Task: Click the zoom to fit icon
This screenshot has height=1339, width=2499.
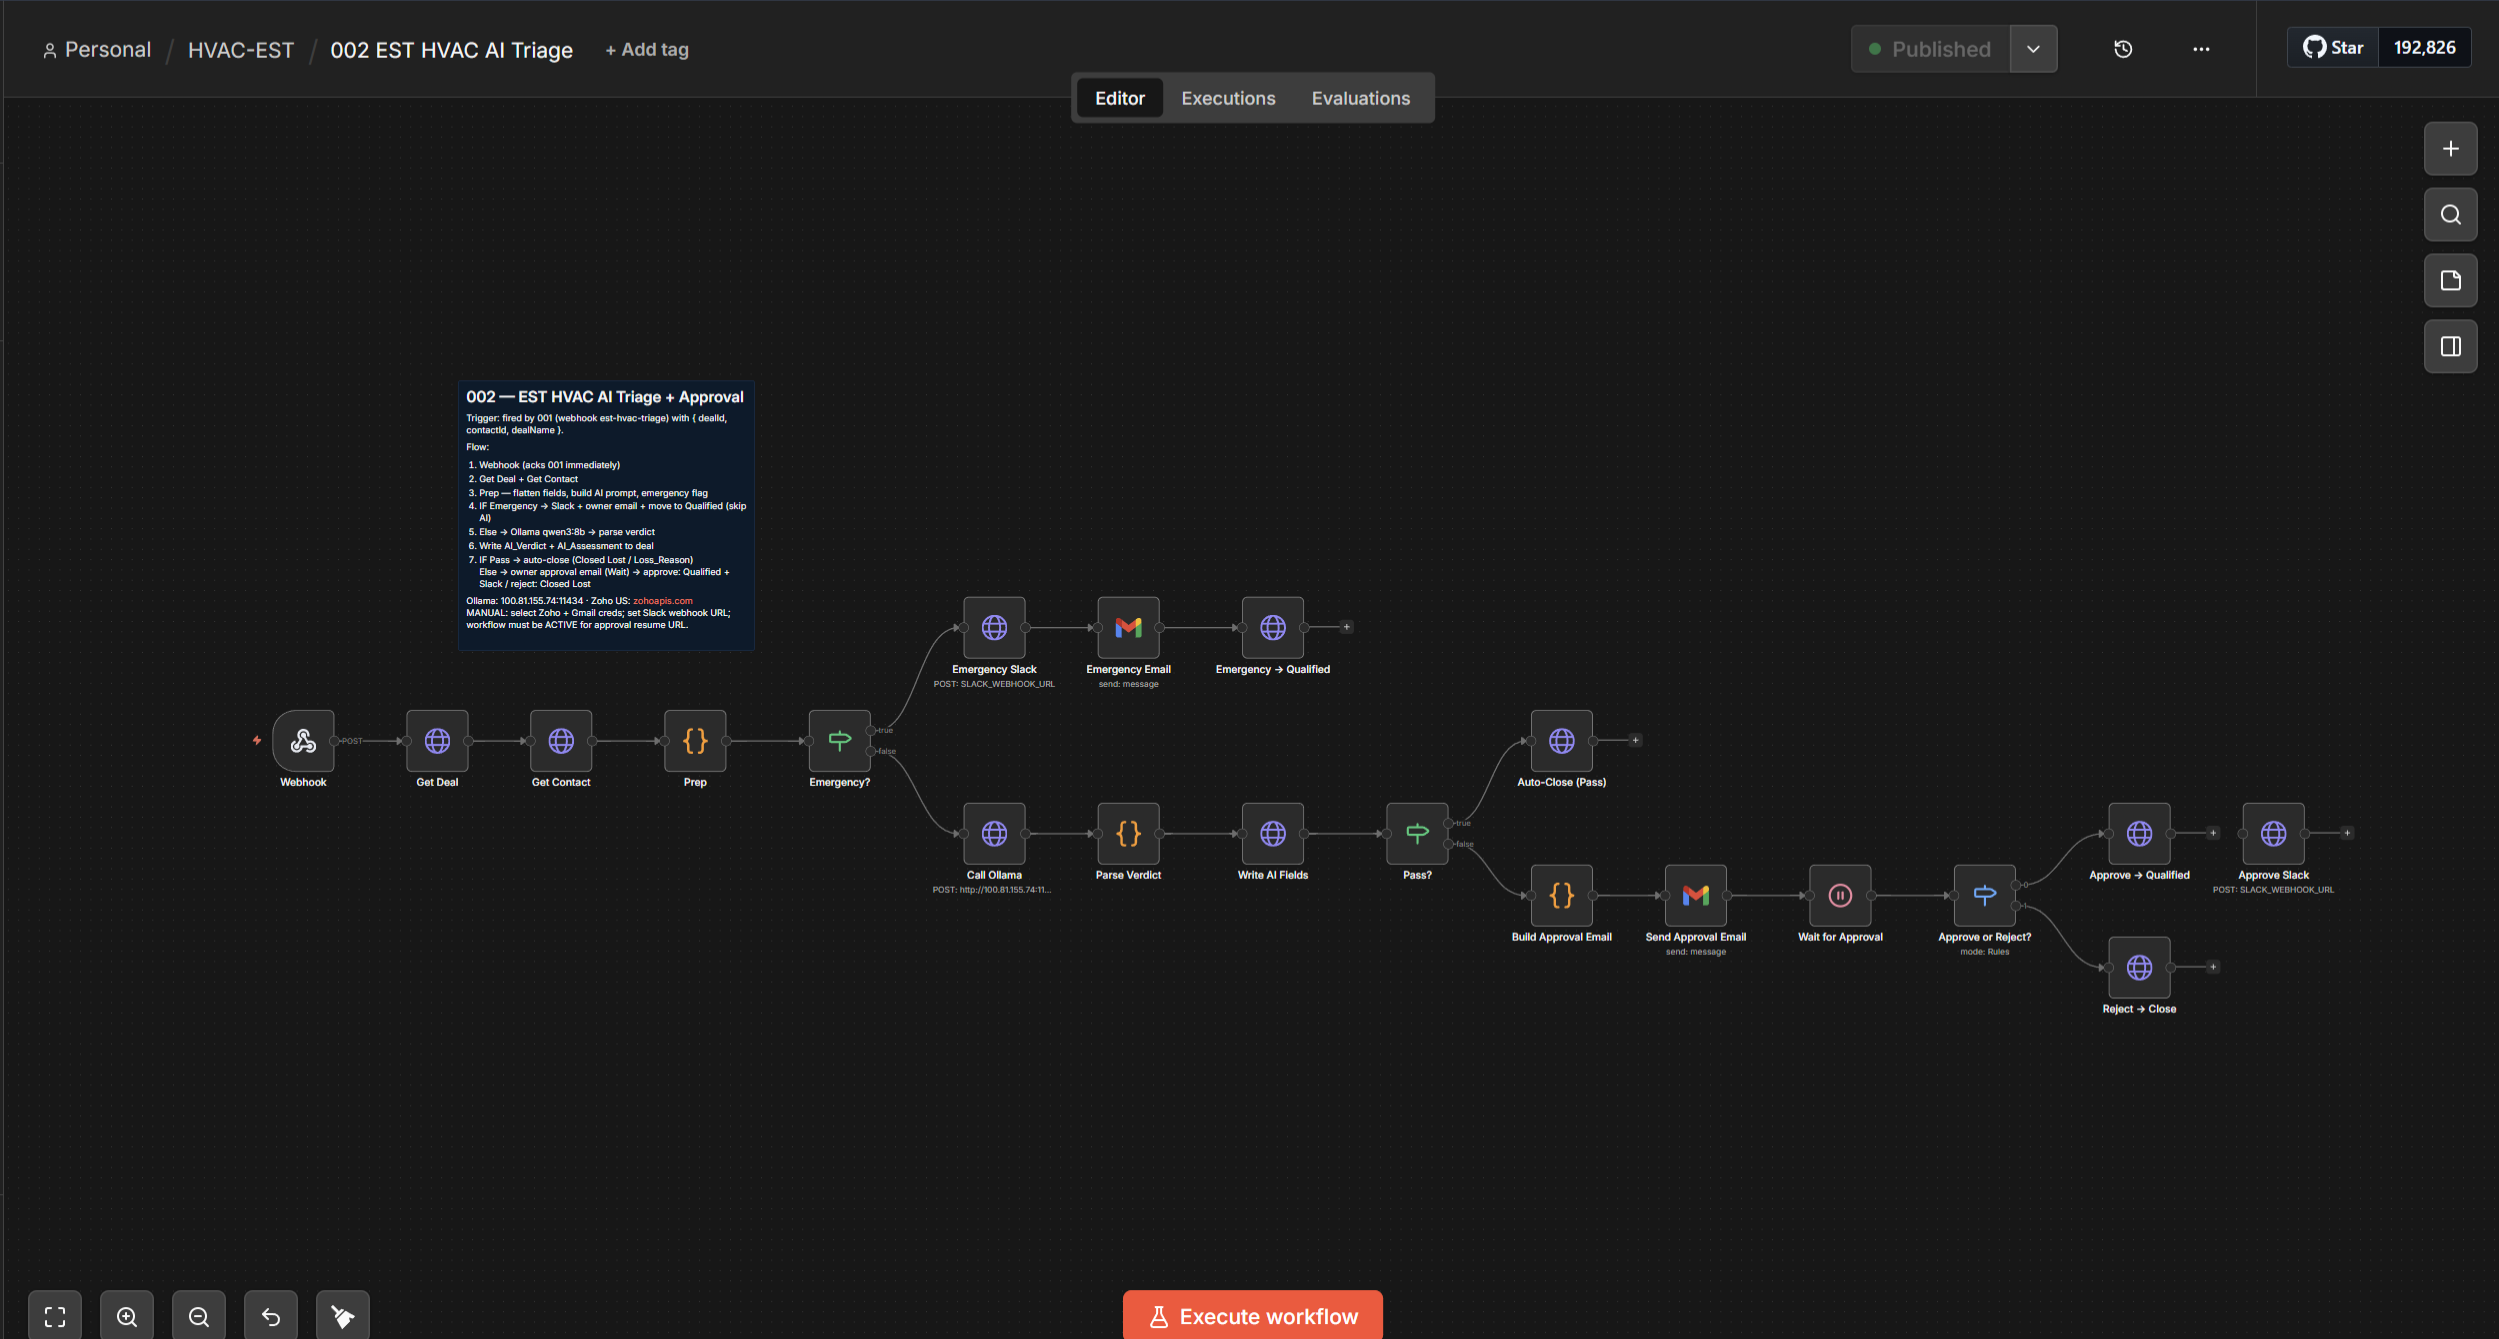Action: click(x=55, y=1316)
